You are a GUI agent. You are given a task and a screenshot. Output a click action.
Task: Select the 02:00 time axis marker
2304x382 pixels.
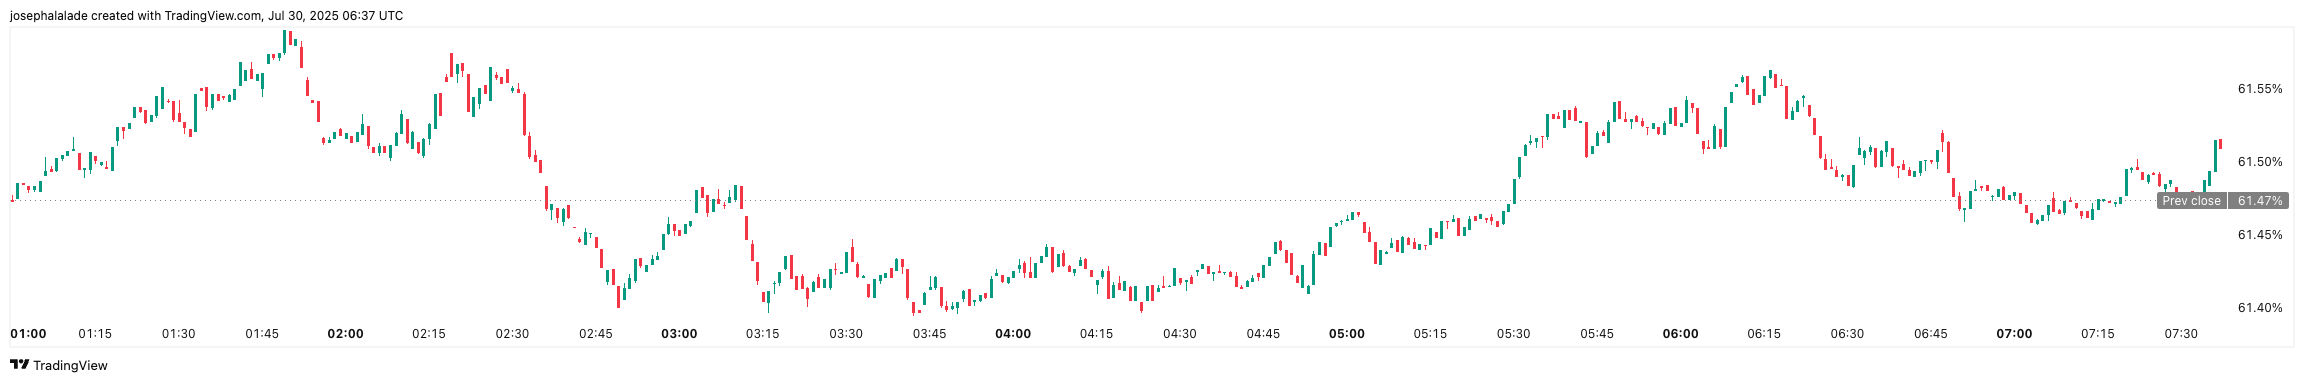tap(345, 333)
